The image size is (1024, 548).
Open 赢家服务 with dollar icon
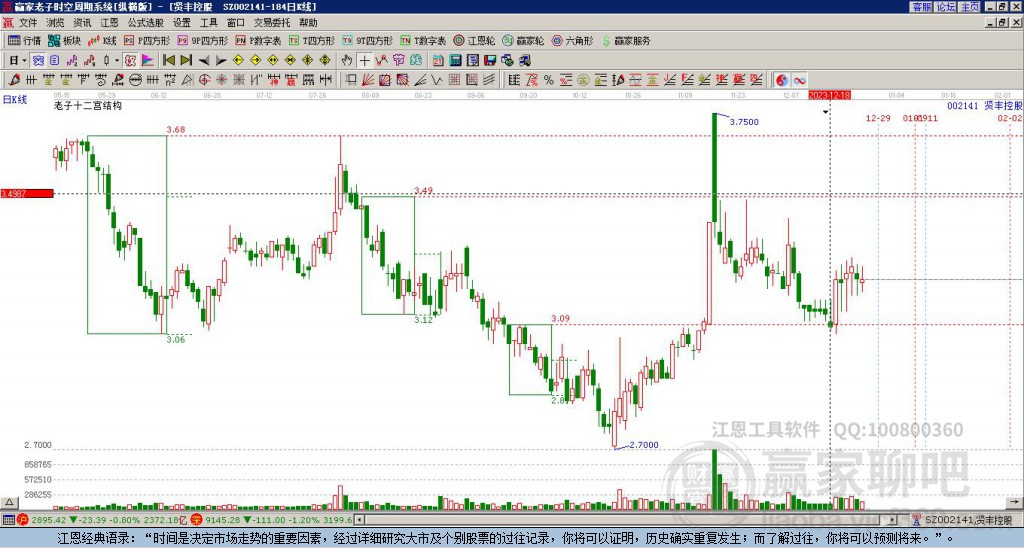[x=626, y=40]
